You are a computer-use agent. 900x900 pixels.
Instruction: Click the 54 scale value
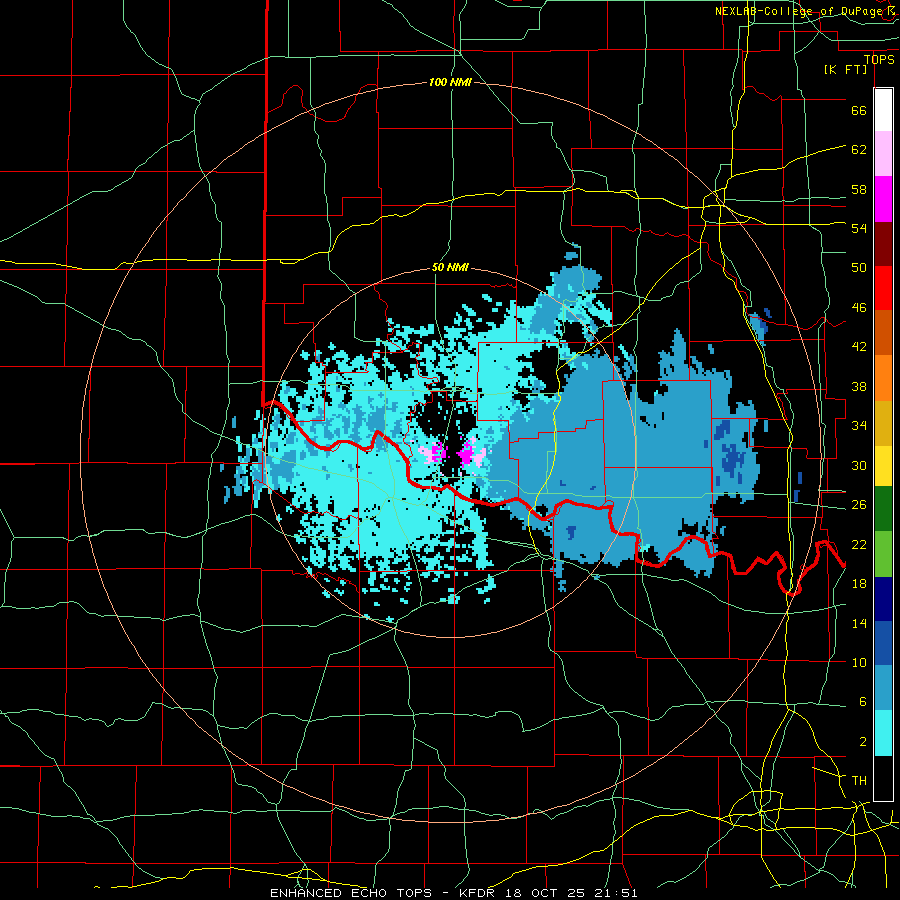pyautogui.click(x=859, y=228)
